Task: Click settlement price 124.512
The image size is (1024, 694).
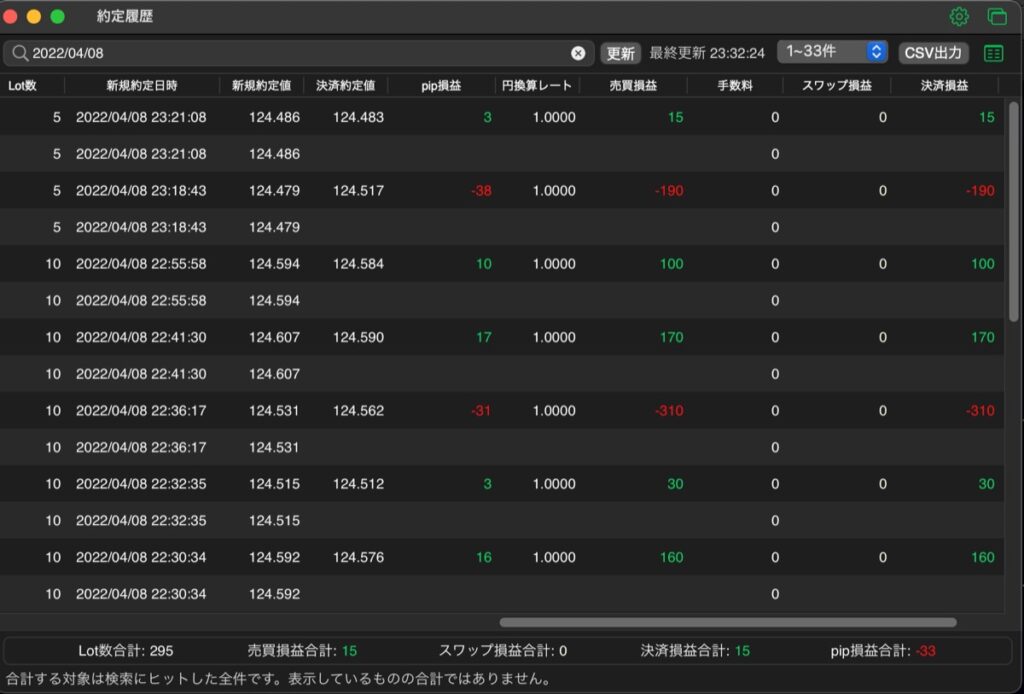Action: click(359, 484)
